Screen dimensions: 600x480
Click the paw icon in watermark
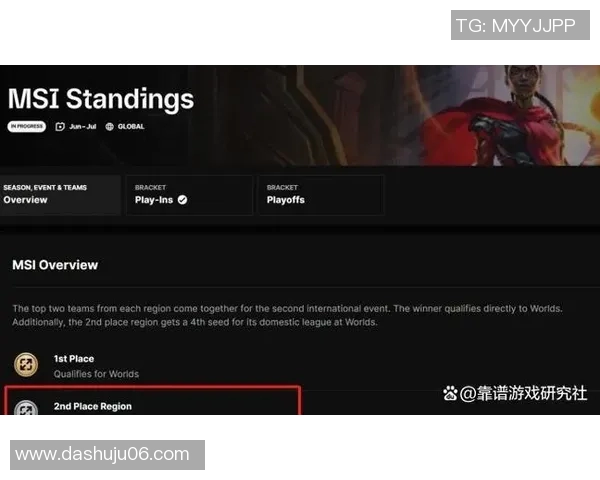point(450,393)
